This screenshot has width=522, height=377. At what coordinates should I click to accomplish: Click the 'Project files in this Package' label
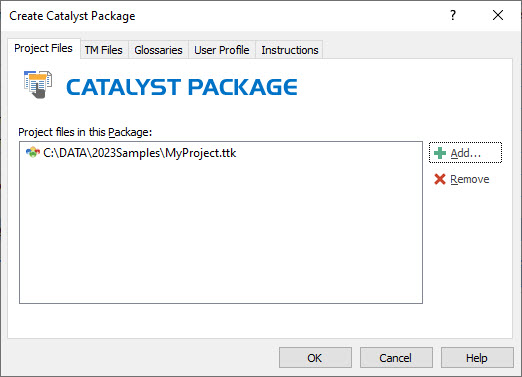pyautogui.click(x=85, y=132)
